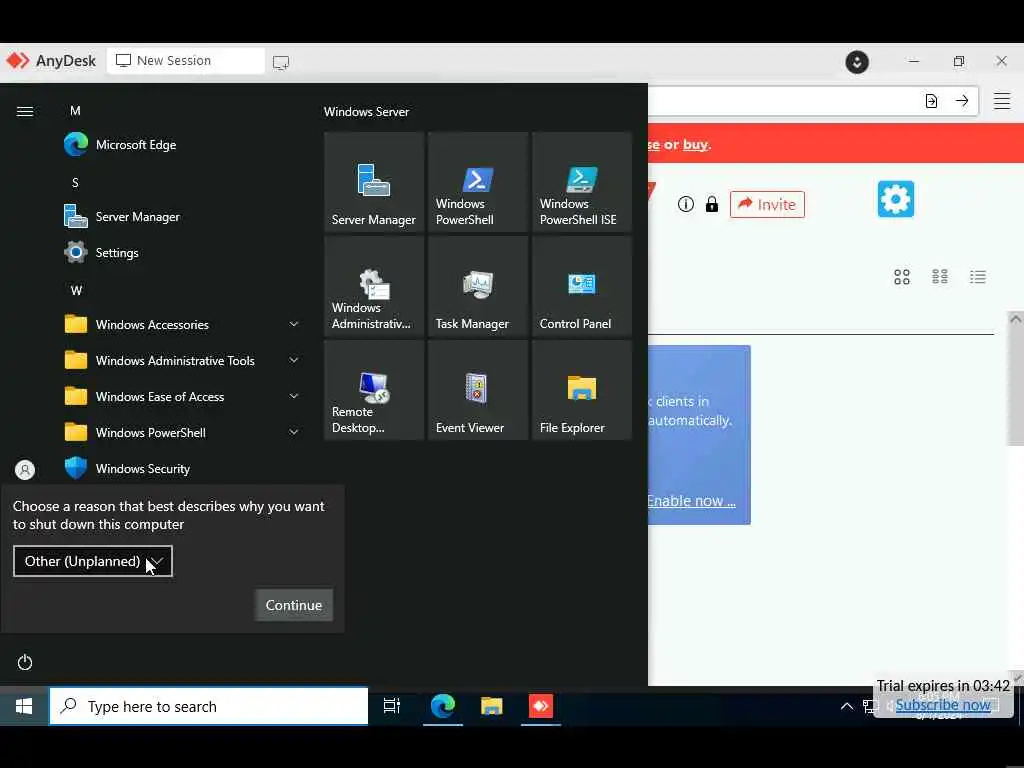
Task: Click the letter M heading in the app list
Action: coord(75,111)
